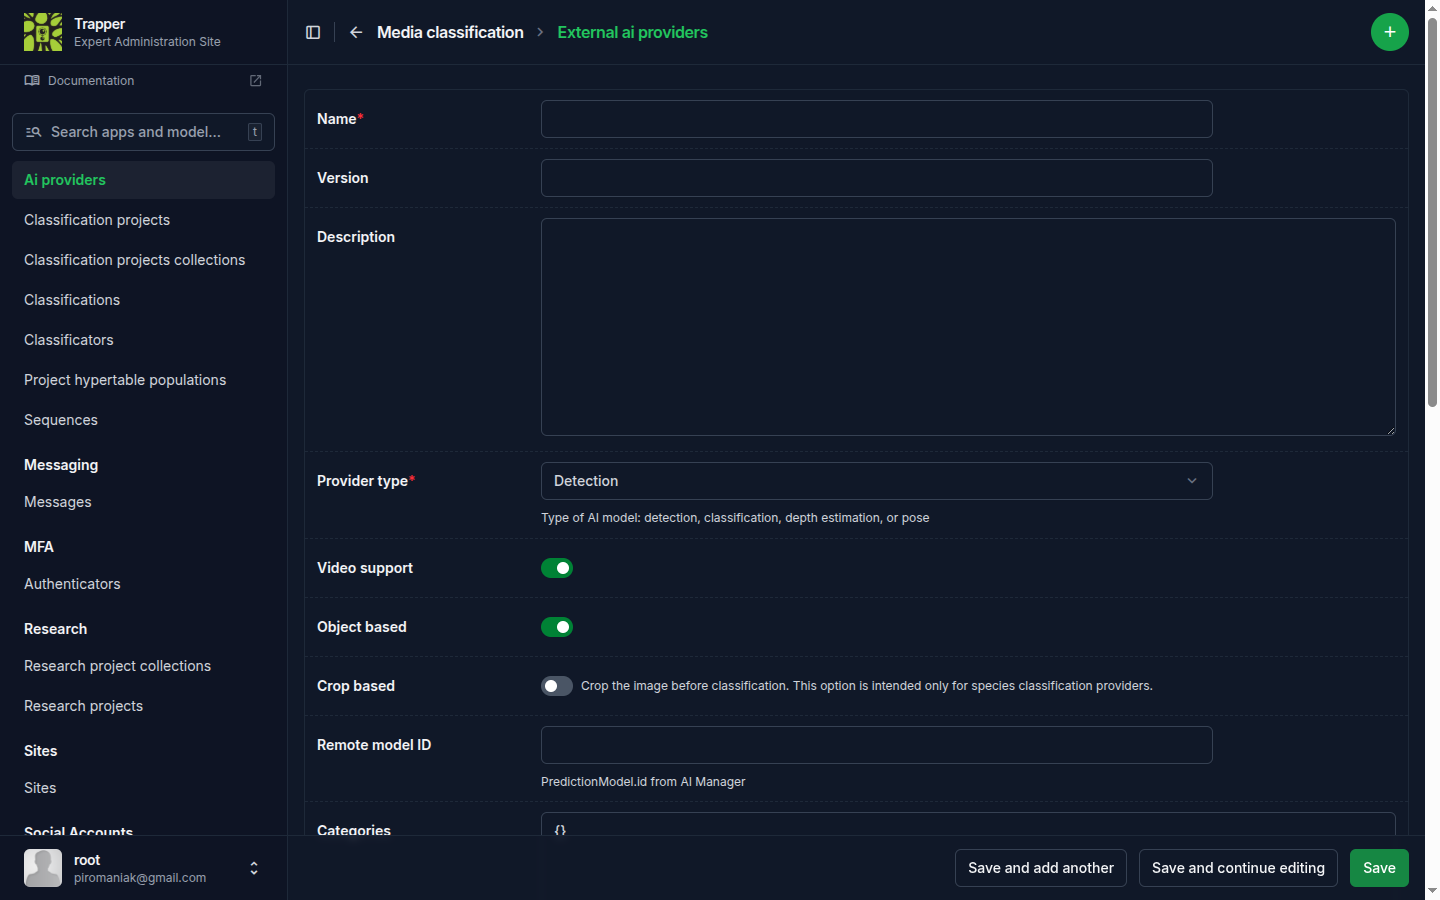The image size is (1440, 900).
Task: Click the root user avatar
Action: click(43, 868)
